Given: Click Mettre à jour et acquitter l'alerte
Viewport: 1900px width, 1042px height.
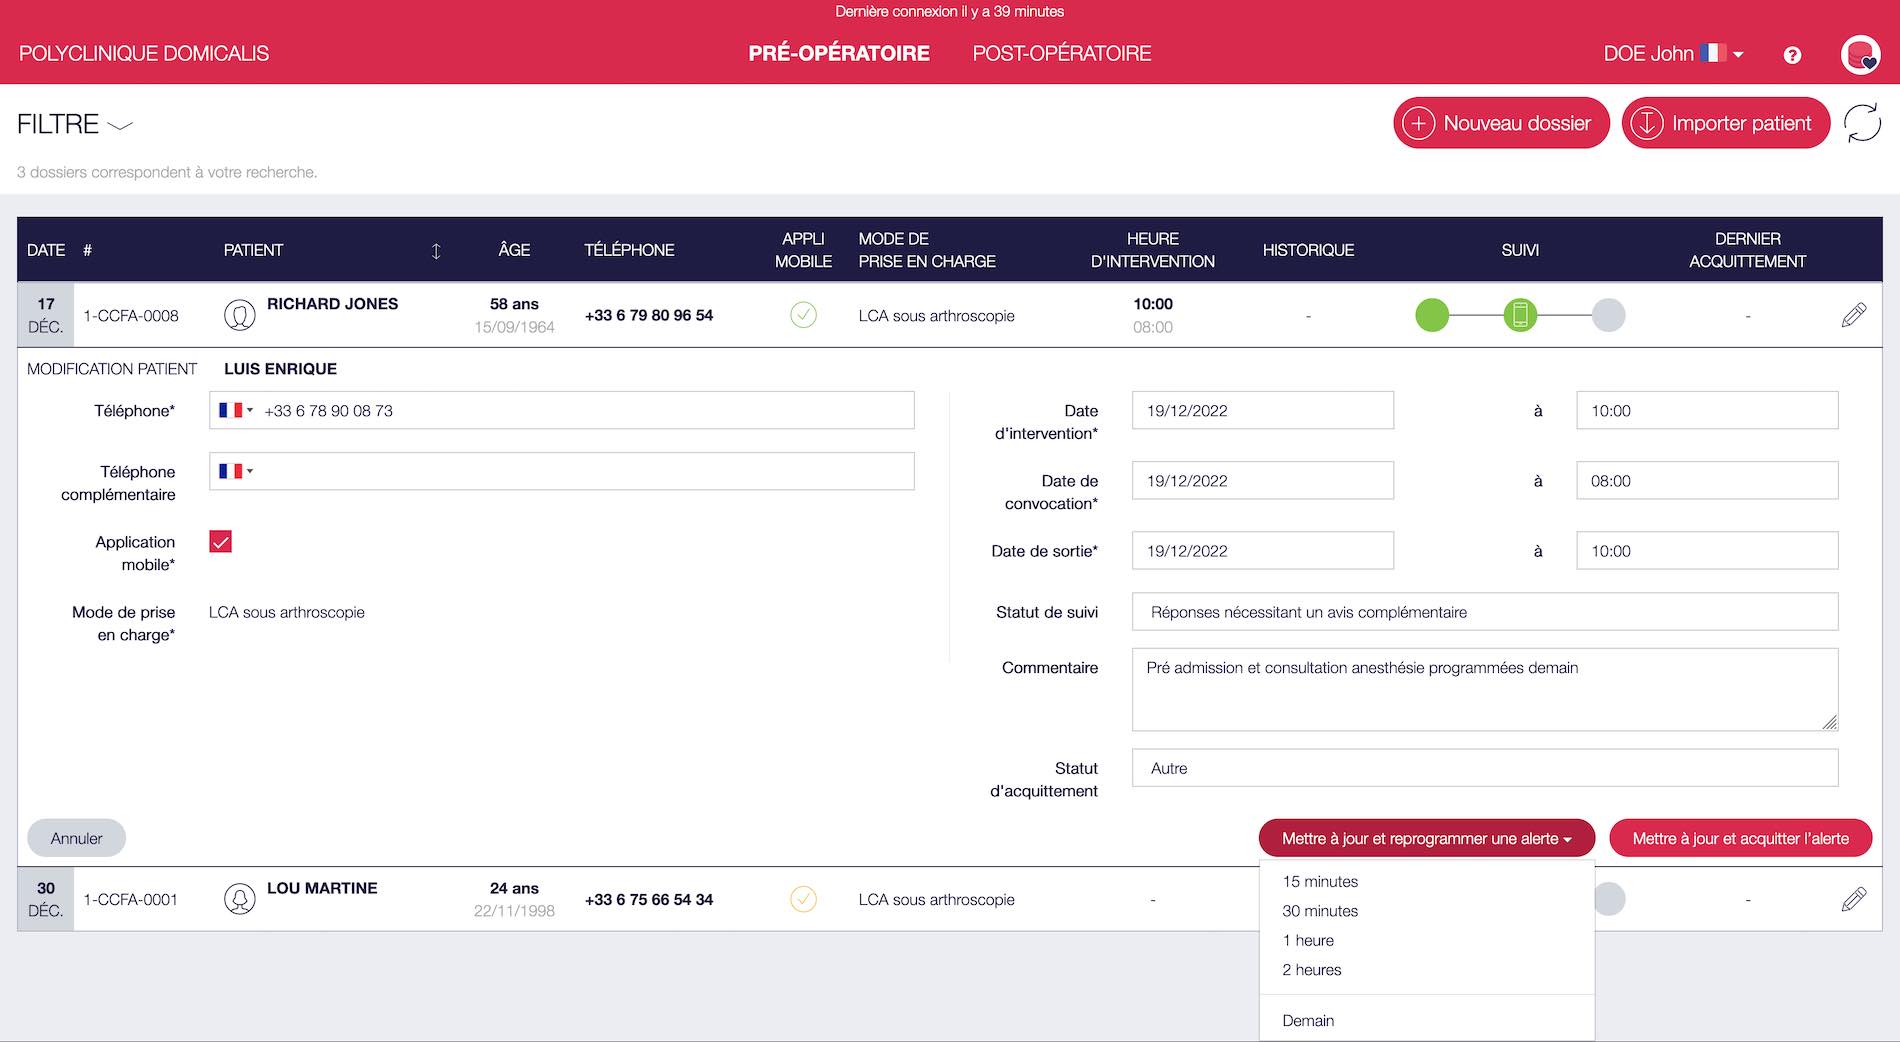Looking at the screenshot, I should 1740,838.
